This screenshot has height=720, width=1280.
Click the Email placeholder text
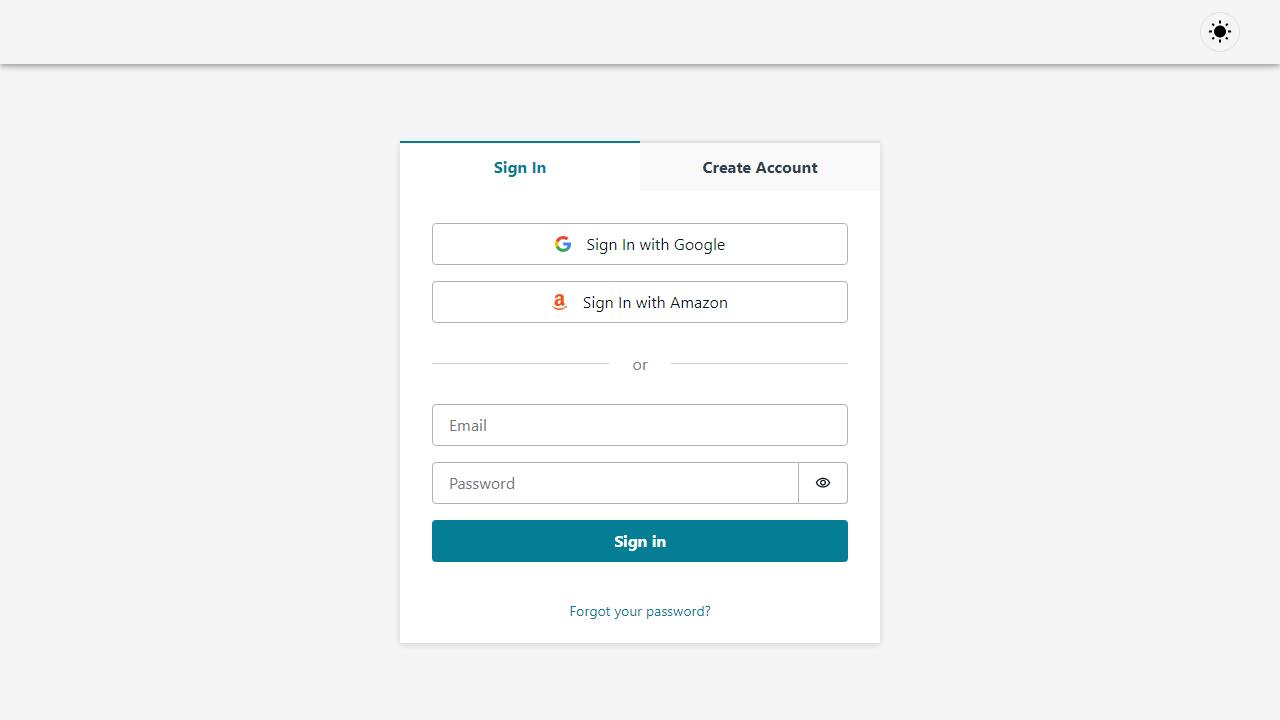tap(468, 425)
